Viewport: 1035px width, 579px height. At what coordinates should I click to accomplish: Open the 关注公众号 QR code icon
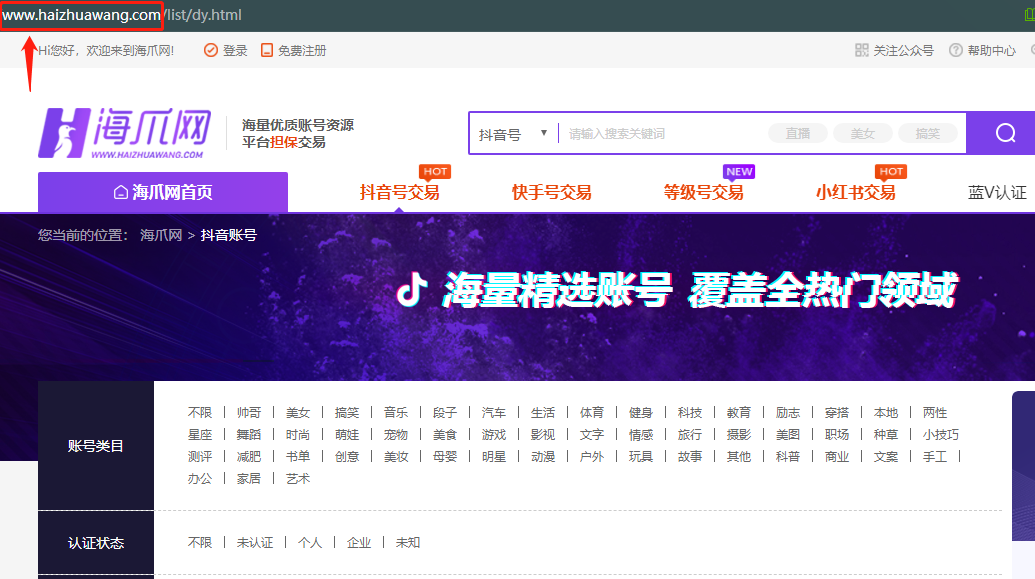tap(862, 49)
